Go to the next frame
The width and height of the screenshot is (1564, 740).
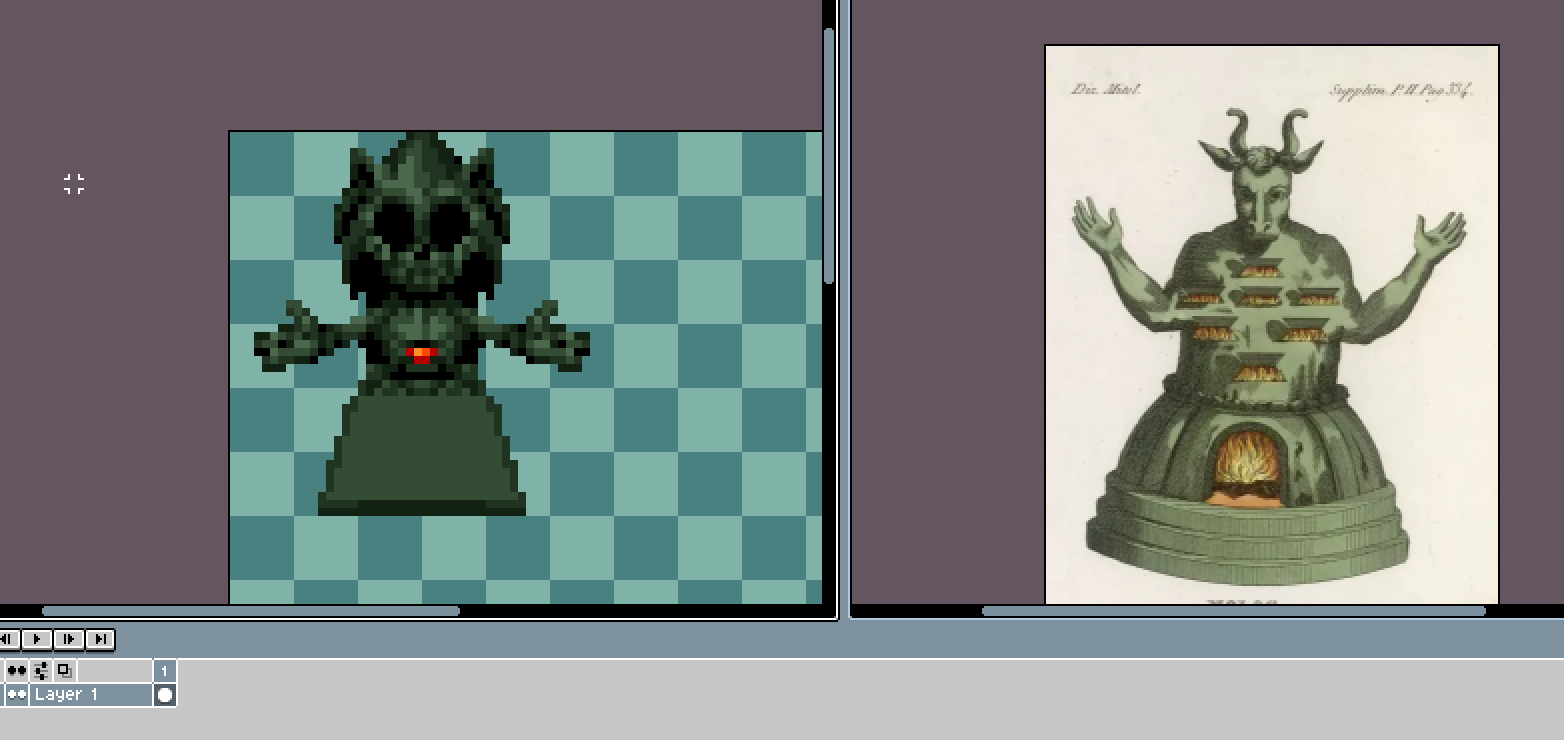[68, 639]
